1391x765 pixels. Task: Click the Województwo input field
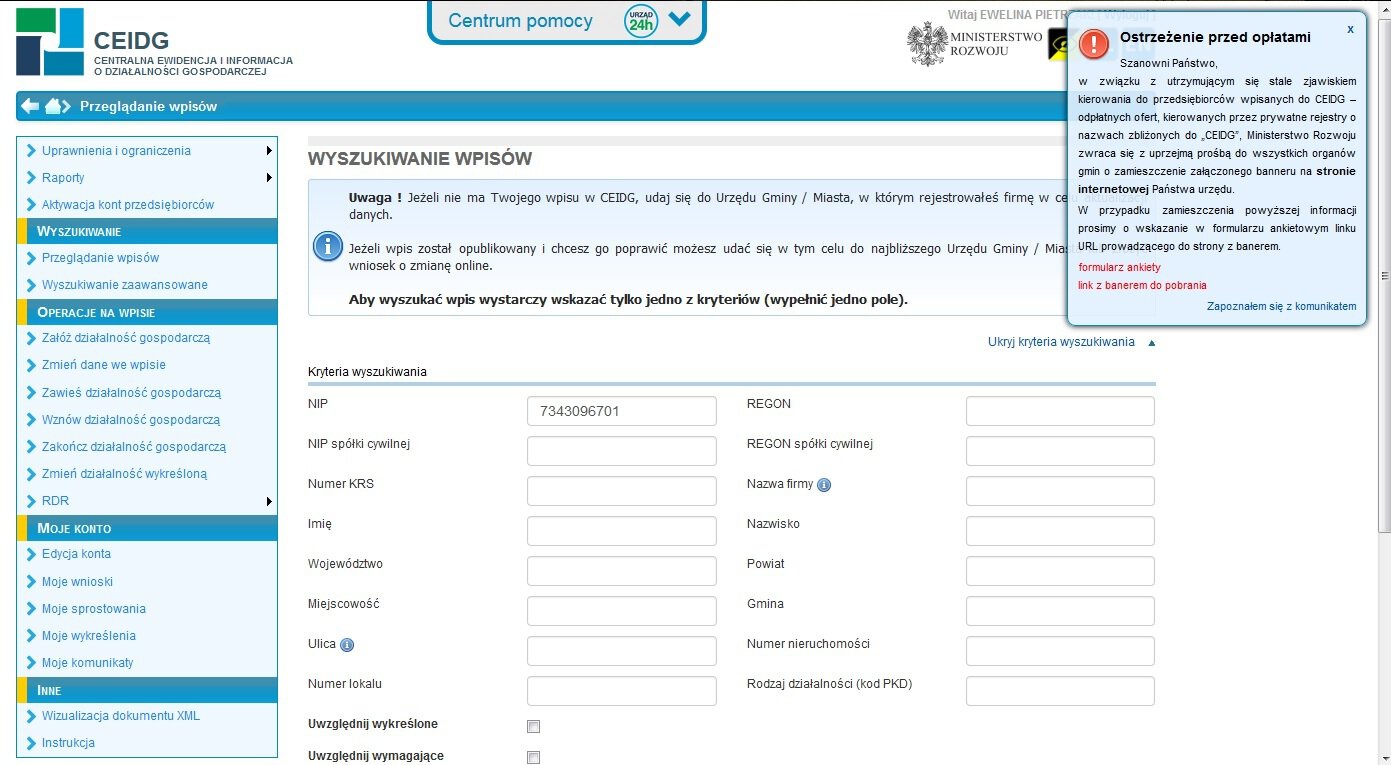point(622,571)
